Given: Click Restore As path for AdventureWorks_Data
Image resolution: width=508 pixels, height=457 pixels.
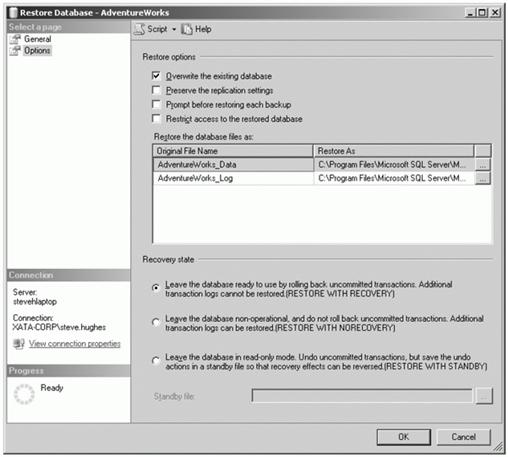Looking at the screenshot, I should [x=394, y=165].
